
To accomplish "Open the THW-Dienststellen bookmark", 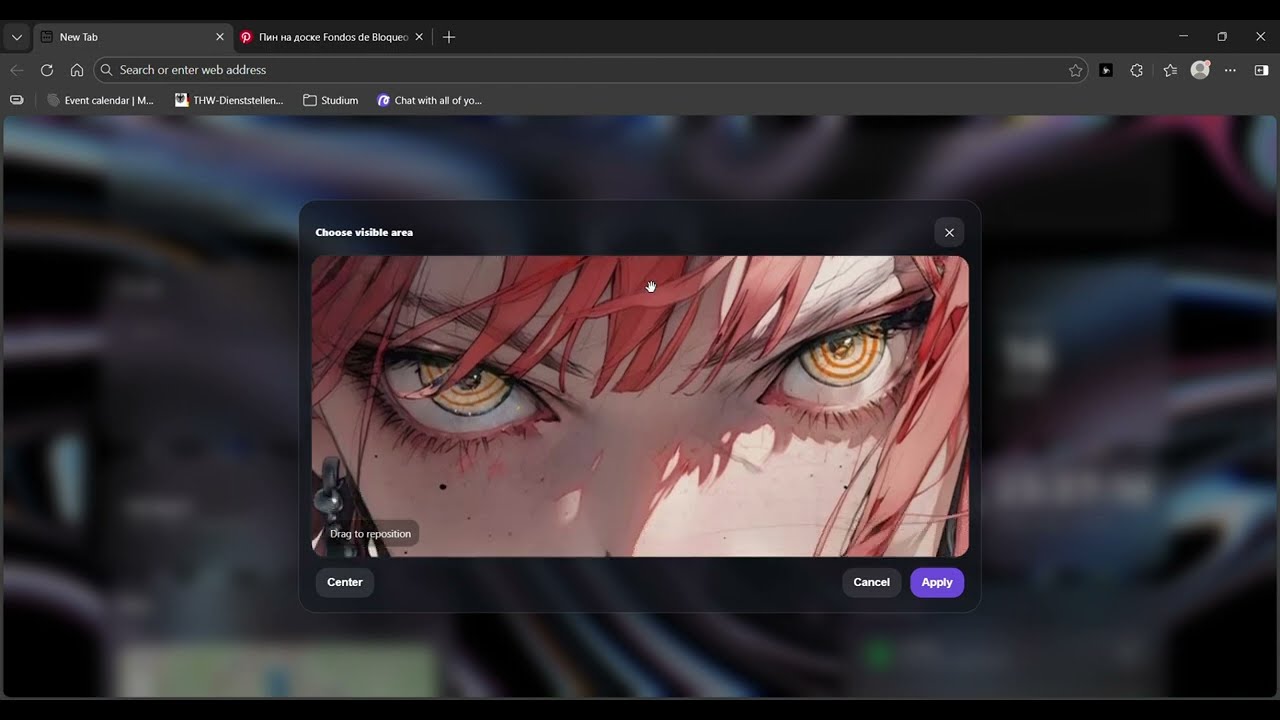I will [x=229, y=100].
